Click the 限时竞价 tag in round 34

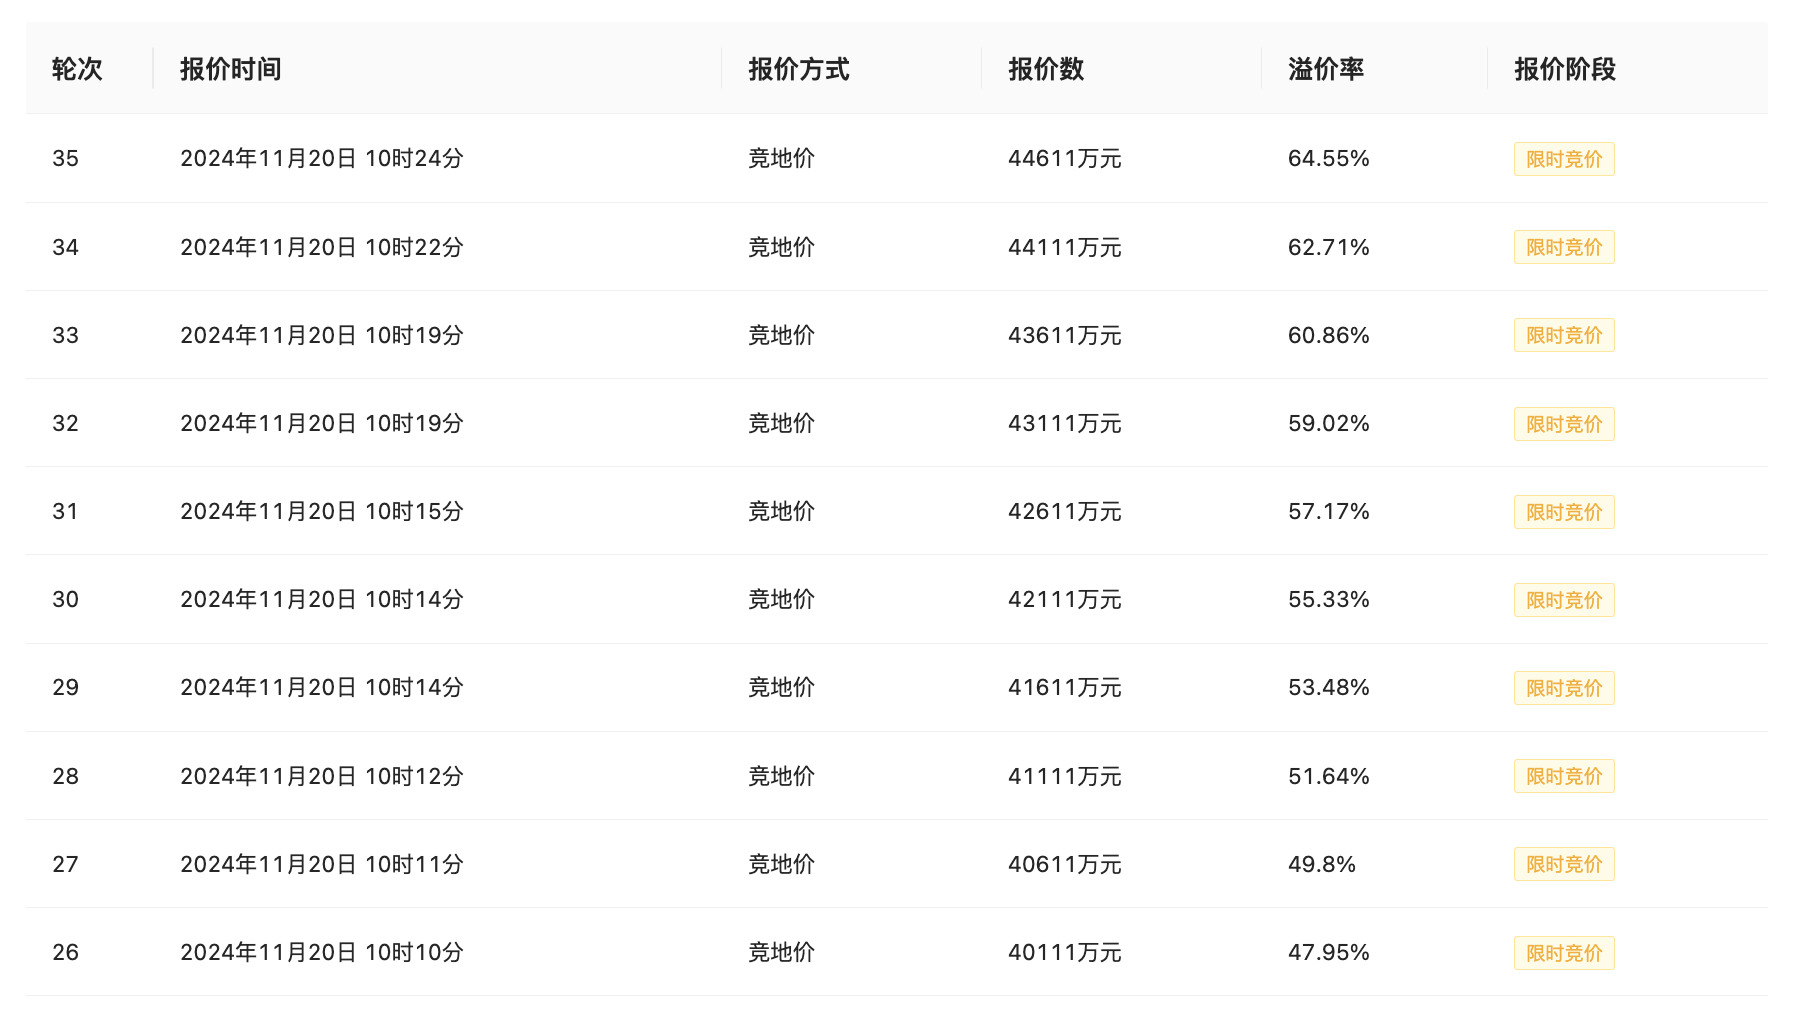click(x=1564, y=247)
